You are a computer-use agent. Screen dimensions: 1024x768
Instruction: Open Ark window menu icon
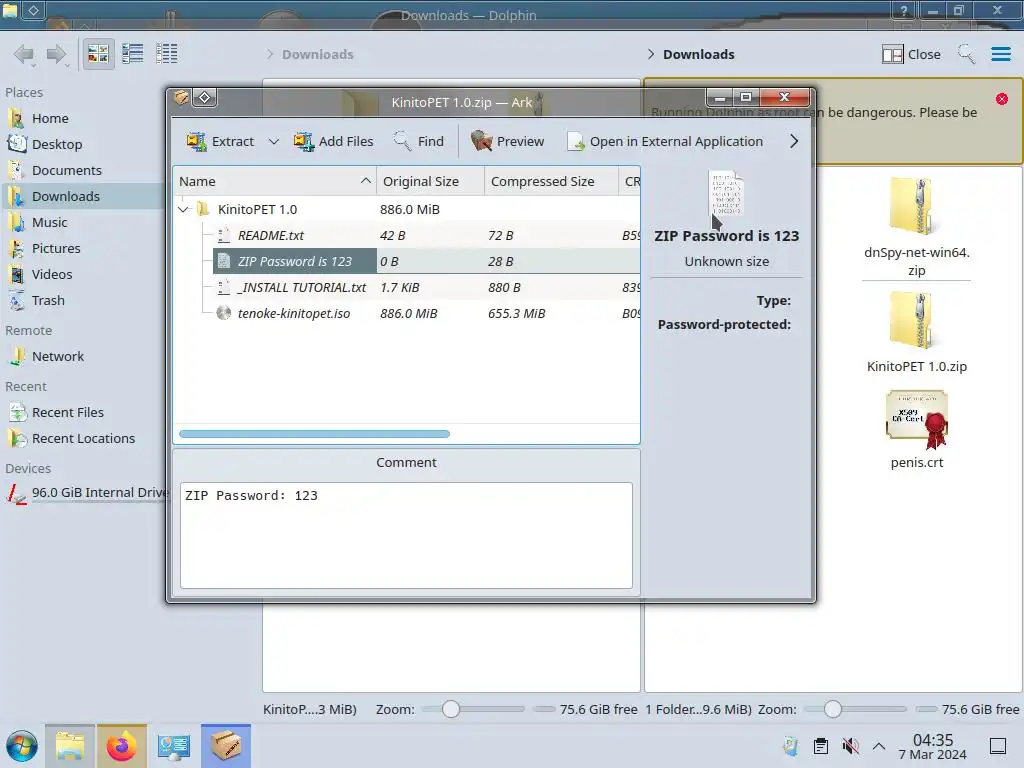coord(181,98)
